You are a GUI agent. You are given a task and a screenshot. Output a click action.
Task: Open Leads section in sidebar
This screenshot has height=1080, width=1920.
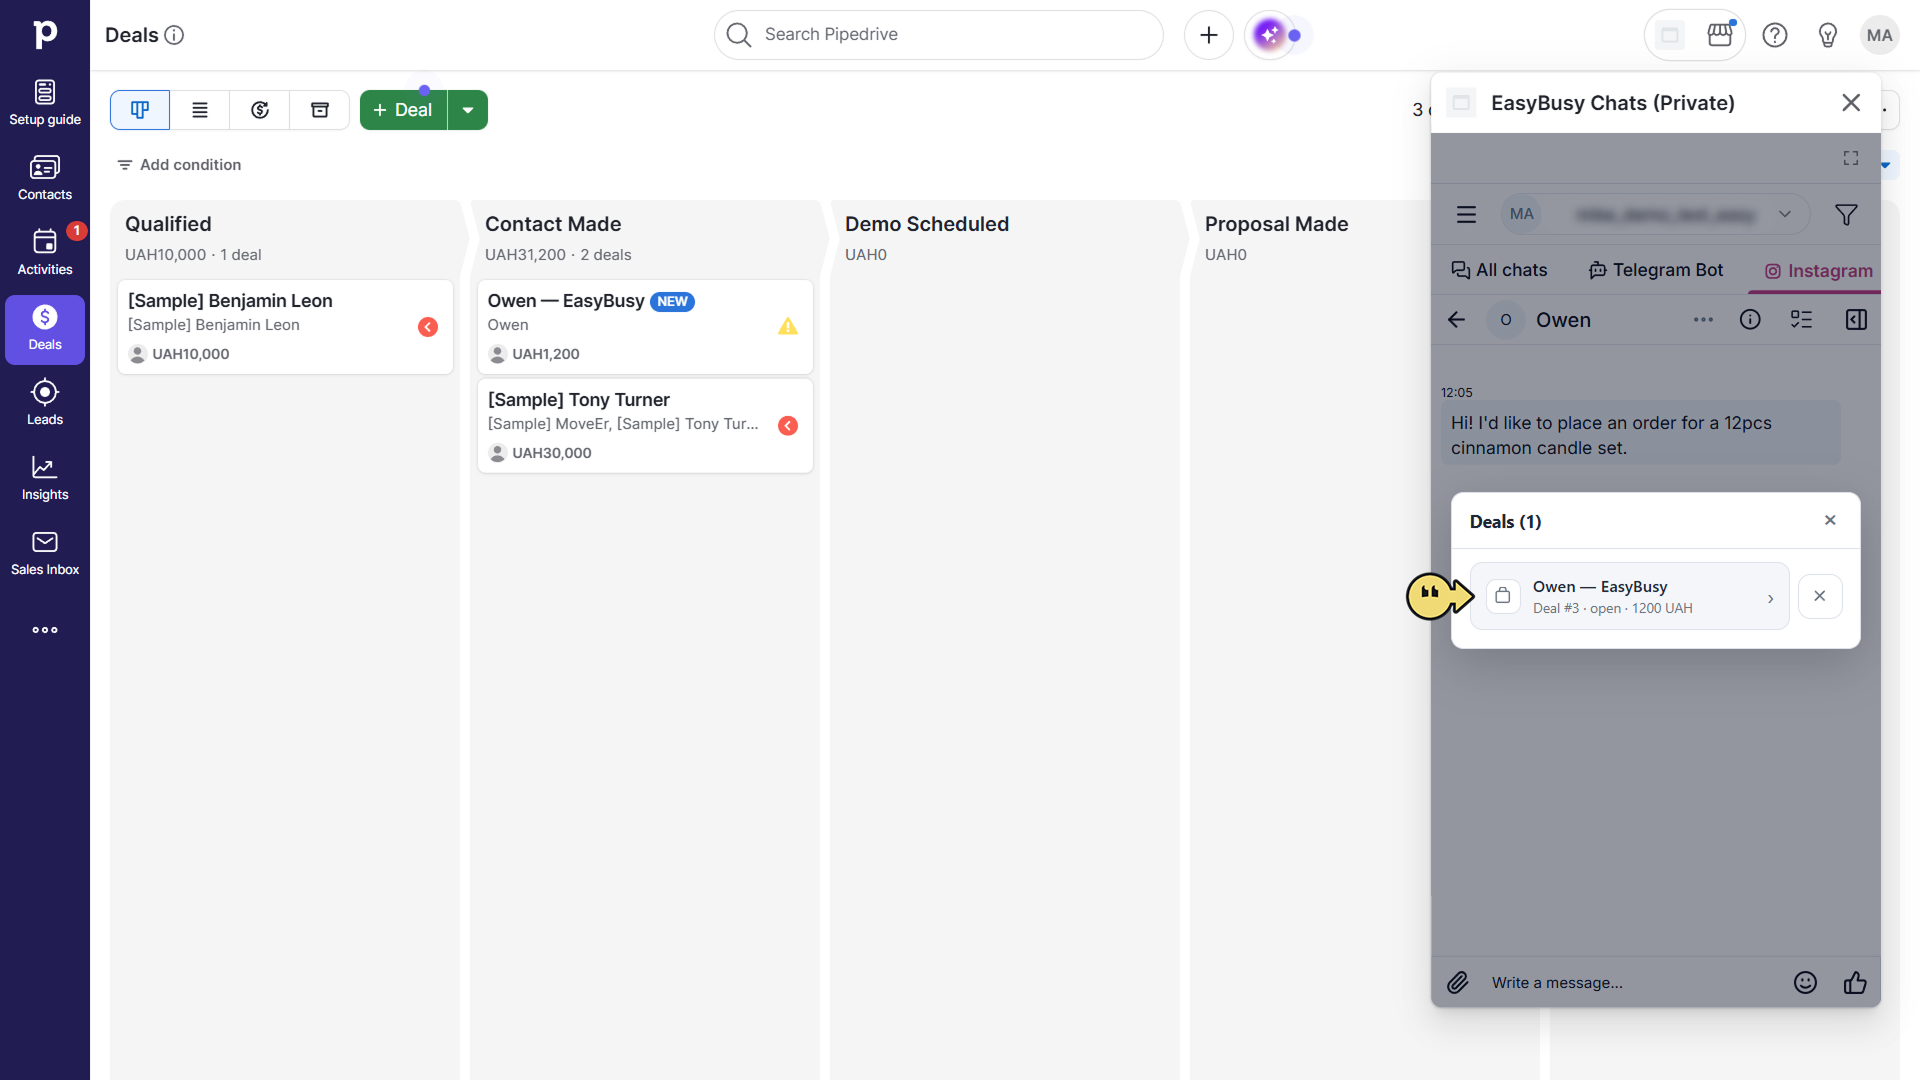click(45, 403)
